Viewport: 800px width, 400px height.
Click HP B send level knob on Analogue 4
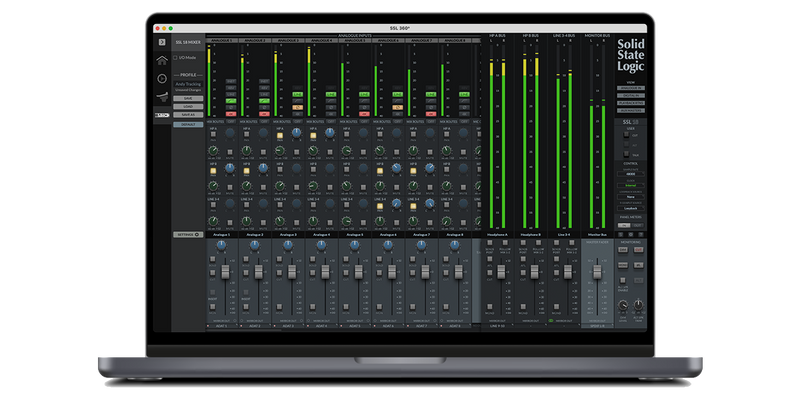pos(313,186)
